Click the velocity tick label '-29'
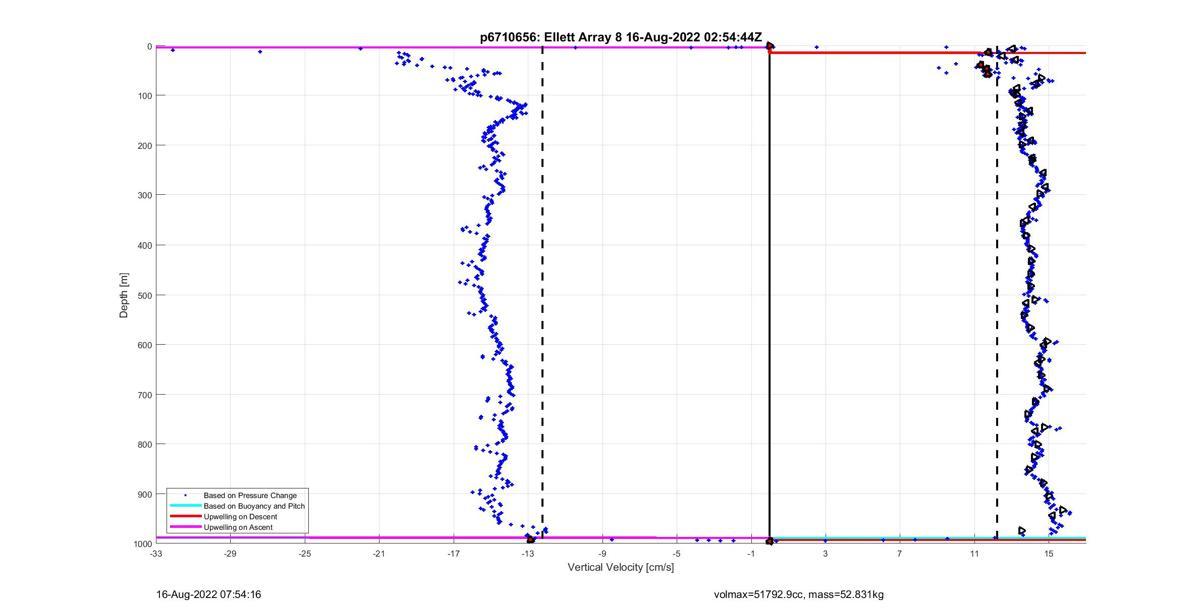The image size is (1200, 611). tap(230, 553)
